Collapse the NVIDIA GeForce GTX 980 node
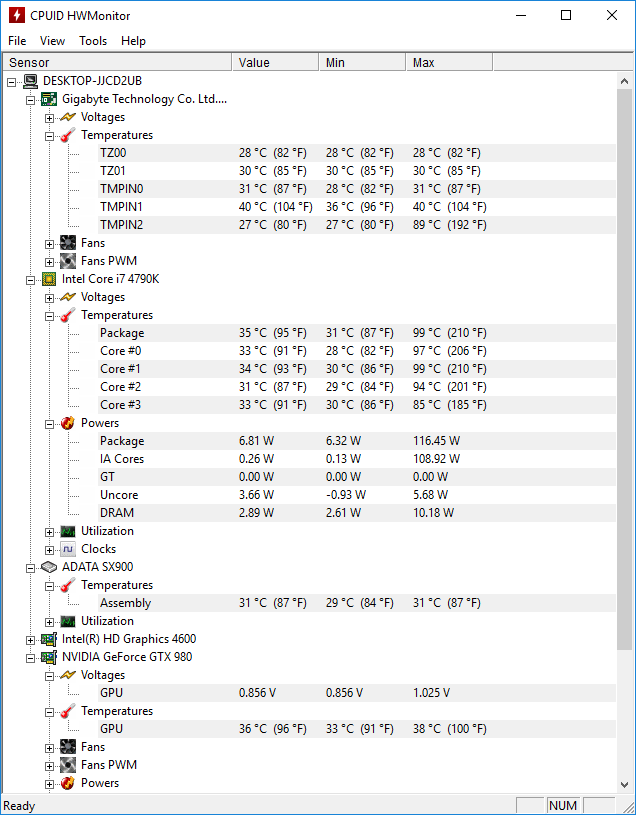Screen dimensions: 636x815 point(31,658)
